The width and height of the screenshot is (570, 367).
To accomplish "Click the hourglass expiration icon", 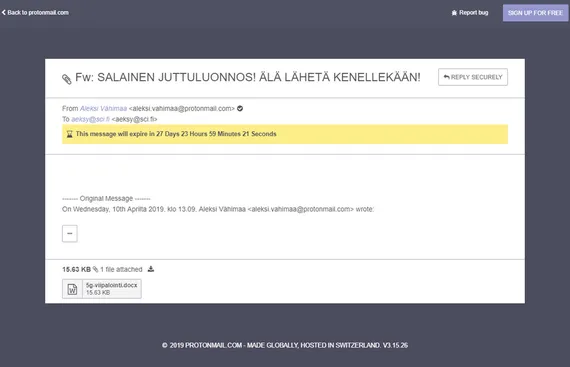I will pos(69,134).
